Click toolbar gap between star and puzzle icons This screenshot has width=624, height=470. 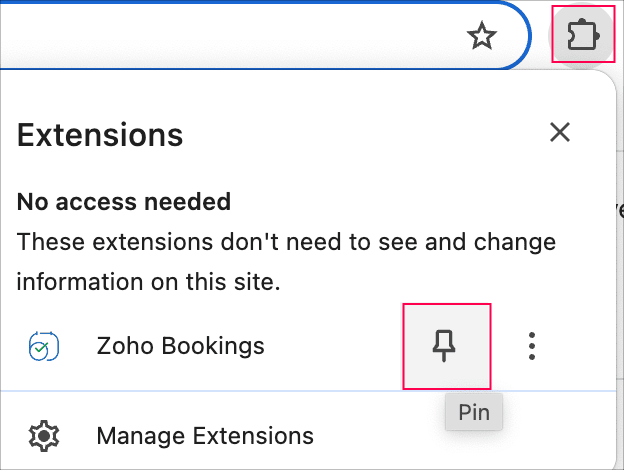coord(538,37)
